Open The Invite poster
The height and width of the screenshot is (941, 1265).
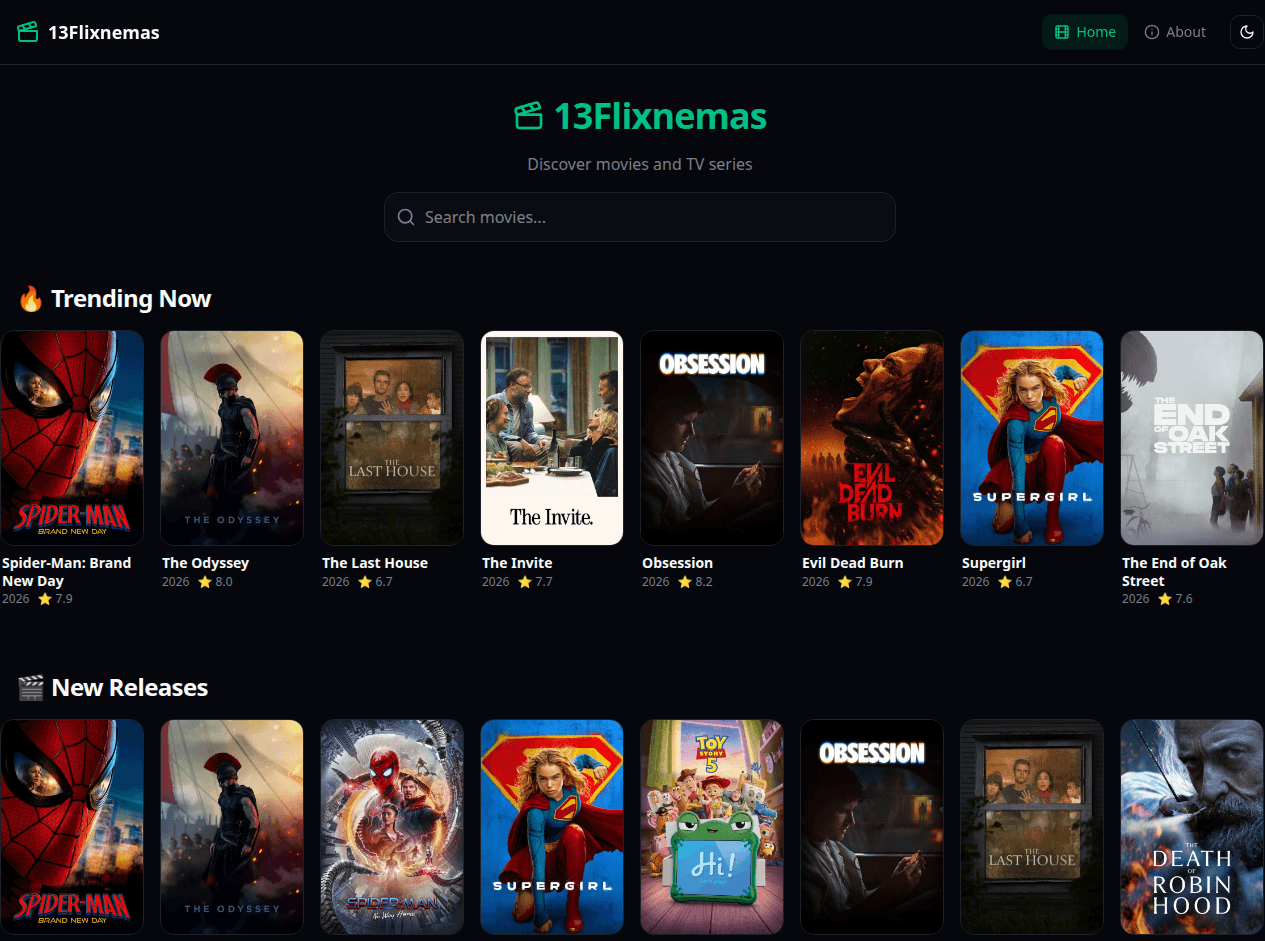(552, 438)
